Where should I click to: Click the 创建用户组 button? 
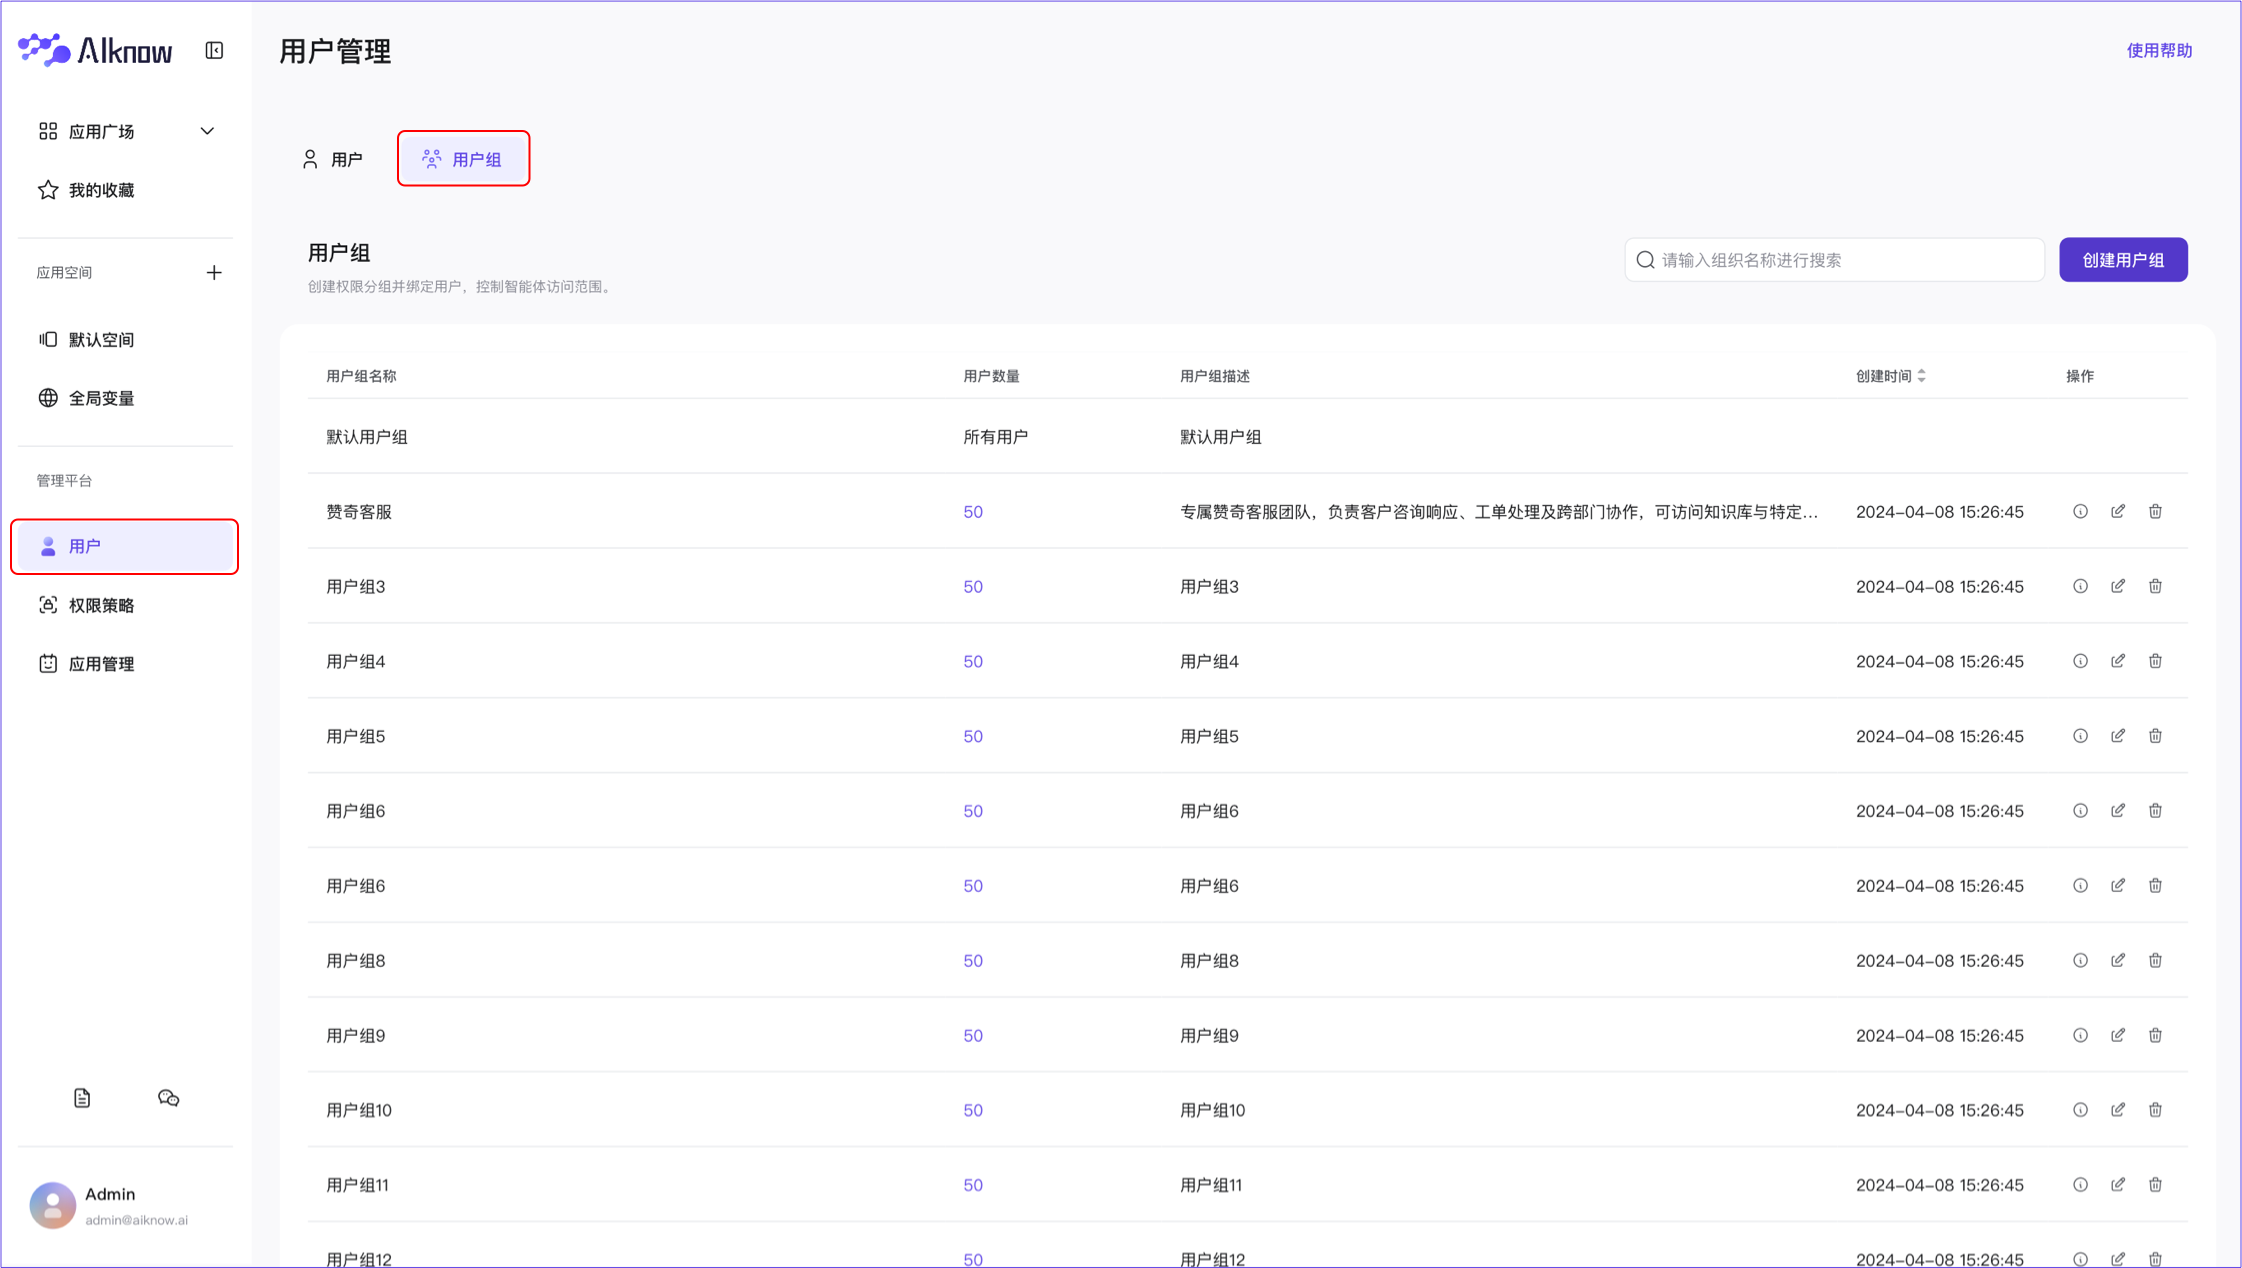point(2122,260)
